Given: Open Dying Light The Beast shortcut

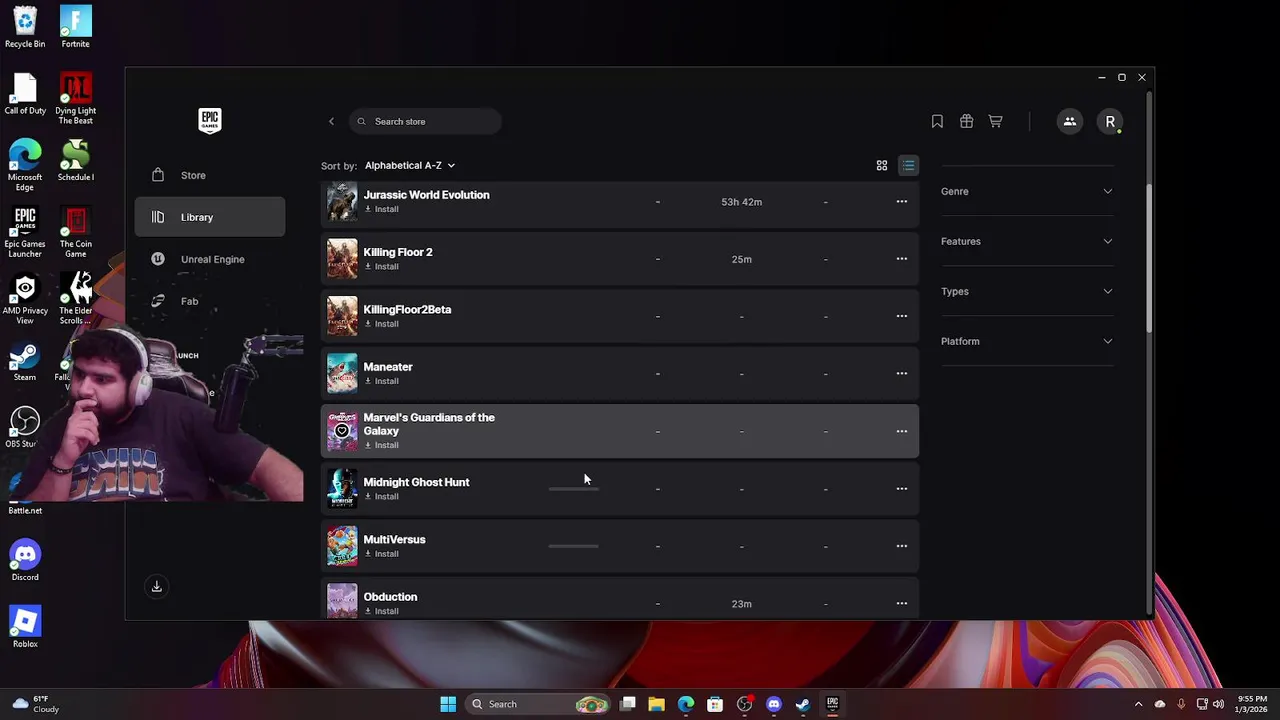Looking at the screenshot, I should tap(75, 98).
